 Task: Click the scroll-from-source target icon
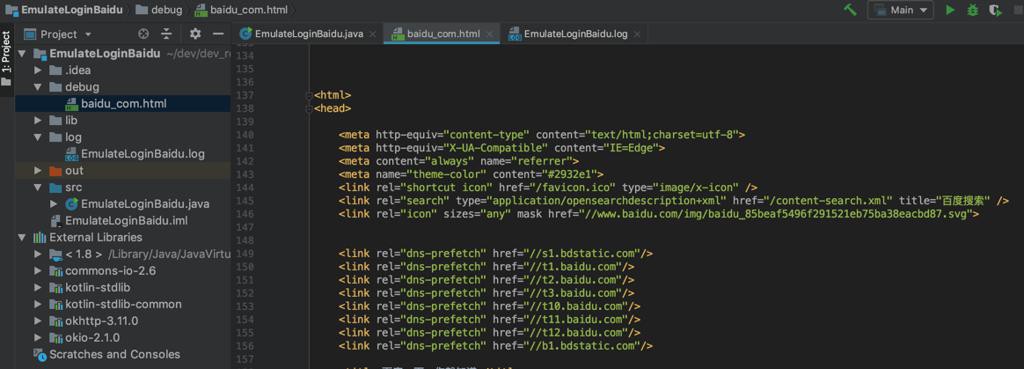(144, 34)
